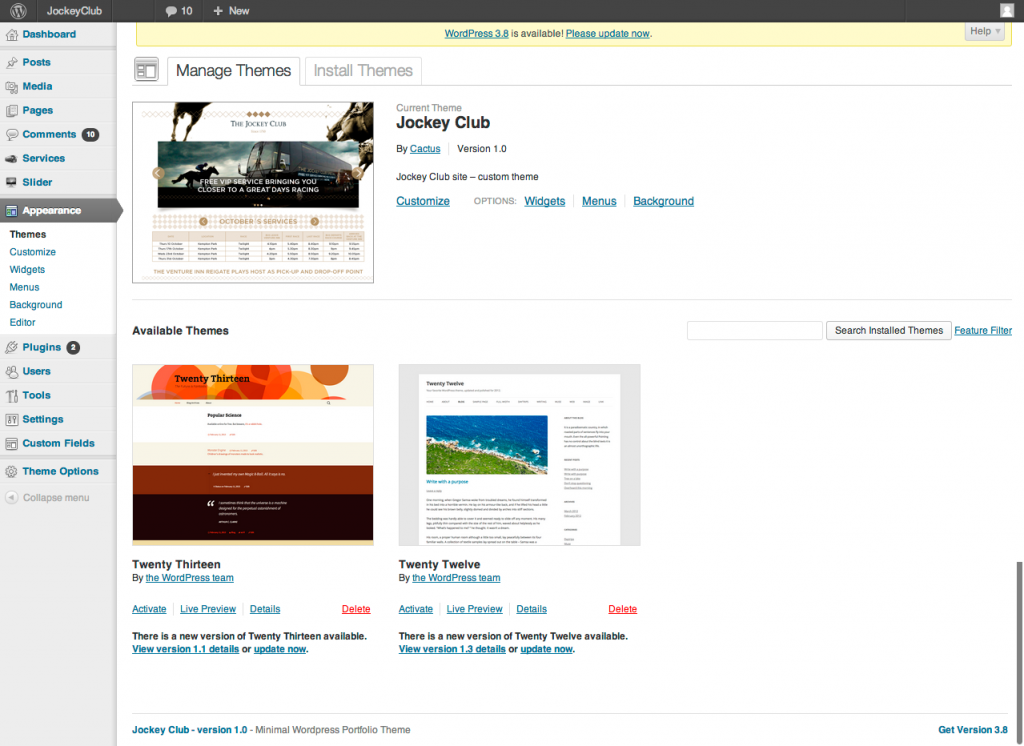Image resolution: width=1024 pixels, height=746 pixels.
Task: Open the user avatar icon in admin bar
Action: [x=1007, y=10]
